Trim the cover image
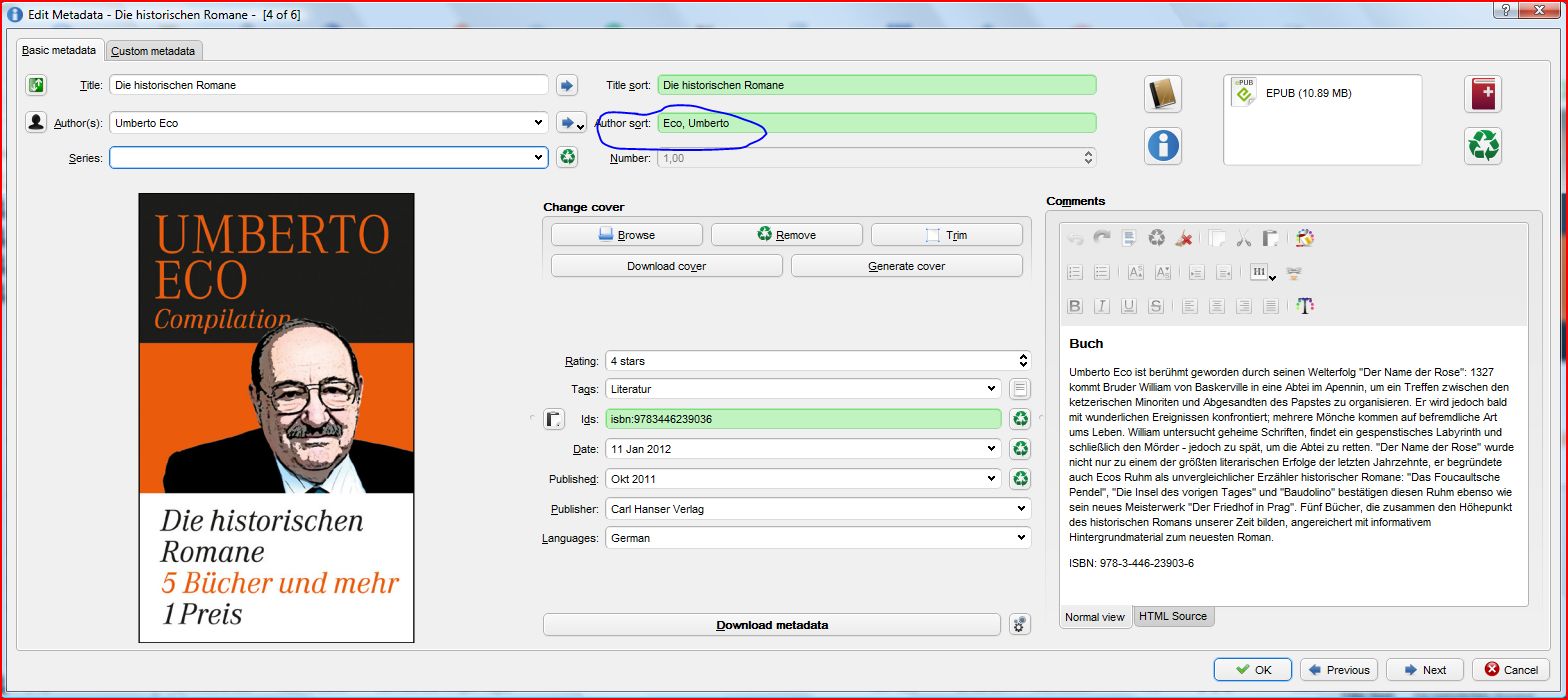 [x=947, y=235]
